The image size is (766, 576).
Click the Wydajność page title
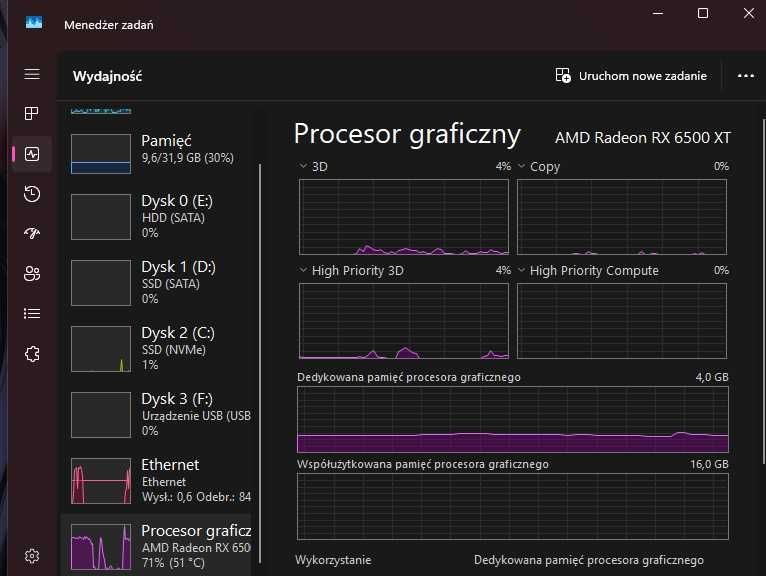pos(107,76)
